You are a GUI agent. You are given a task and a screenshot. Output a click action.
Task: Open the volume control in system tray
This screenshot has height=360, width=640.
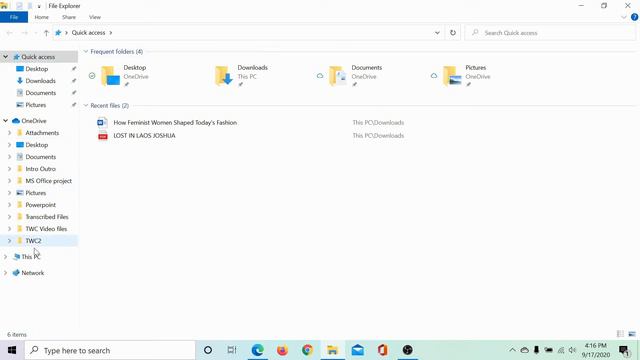(x=572, y=350)
